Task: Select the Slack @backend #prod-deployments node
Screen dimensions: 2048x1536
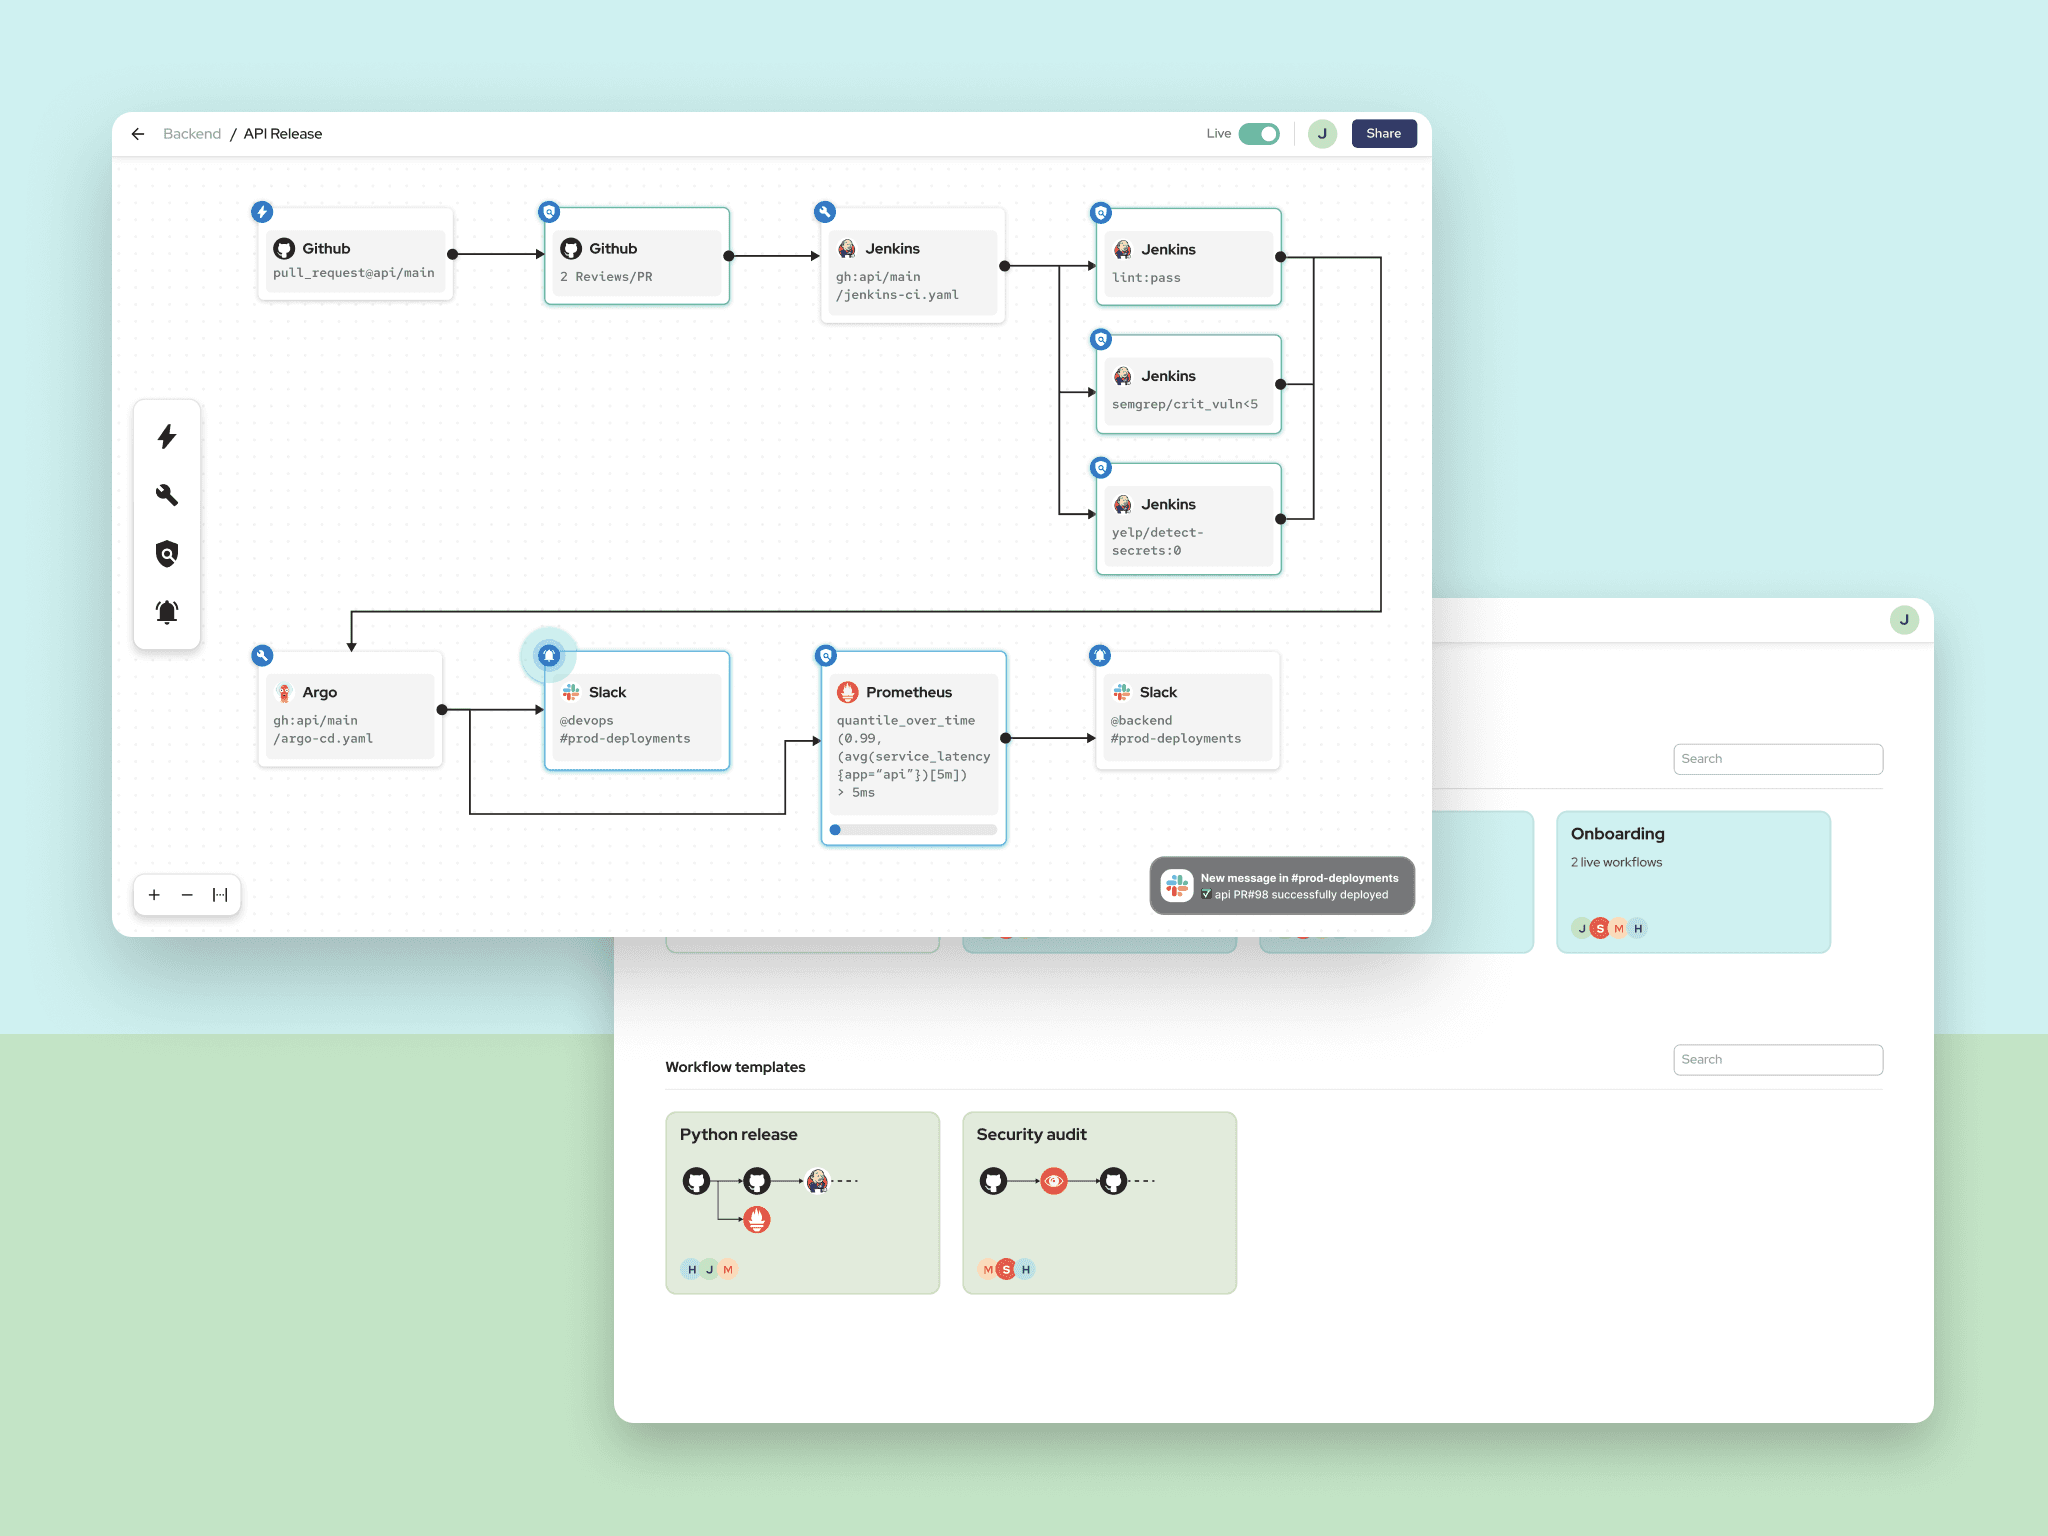Action: click(x=1188, y=711)
